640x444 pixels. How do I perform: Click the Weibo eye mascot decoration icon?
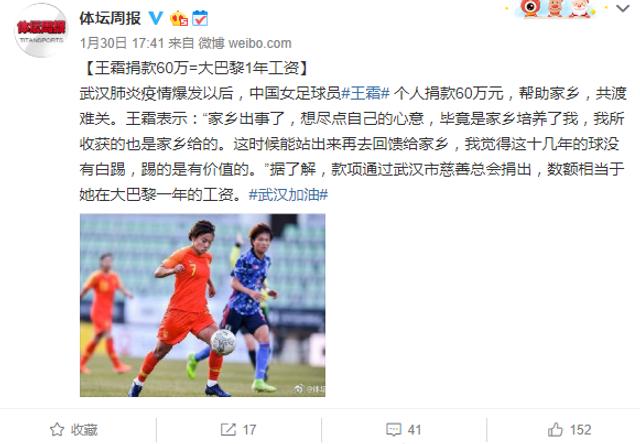[531, 7]
